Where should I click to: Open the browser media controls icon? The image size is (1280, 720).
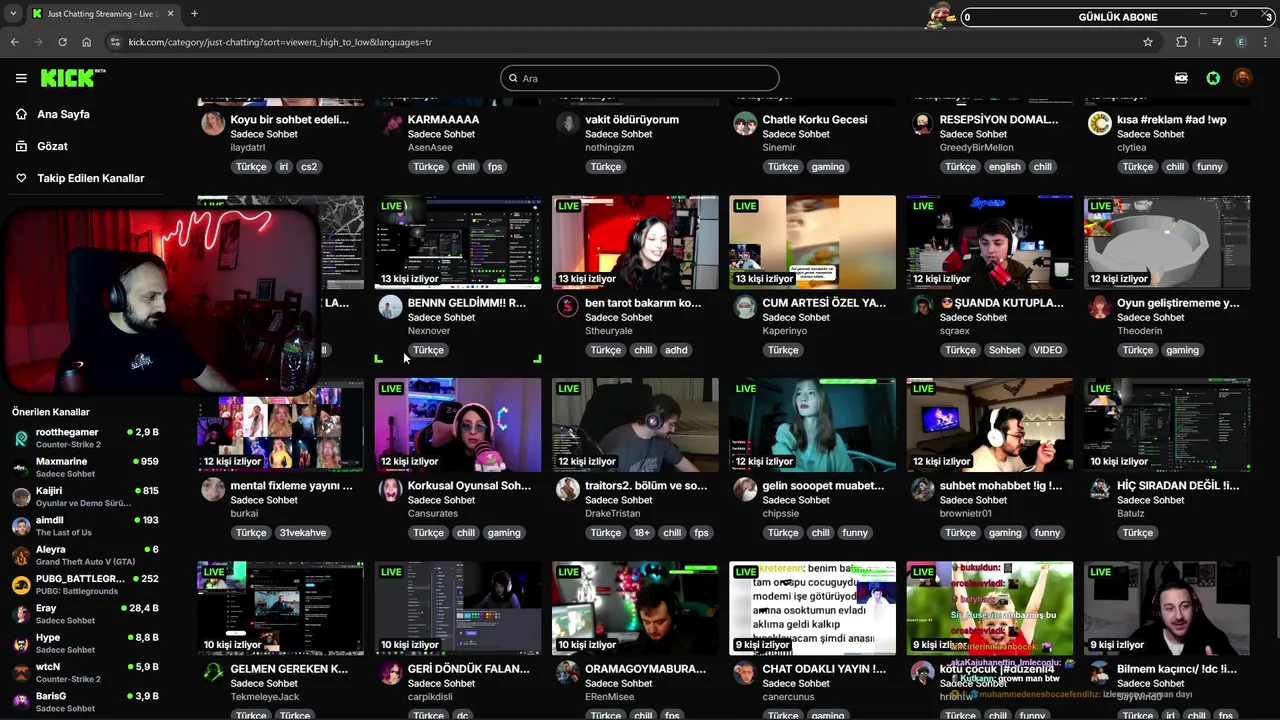(x=1217, y=42)
